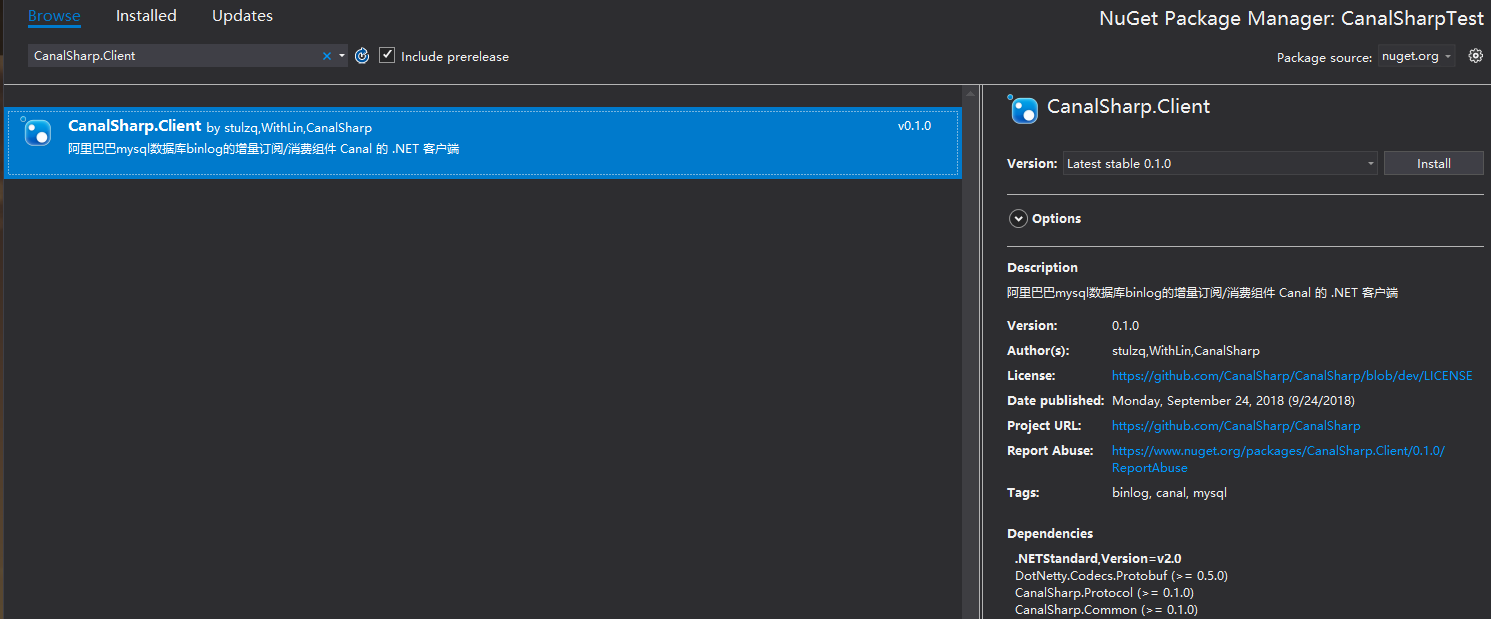
Task: Open the License link on GitHub
Action: click(1291, 376)
